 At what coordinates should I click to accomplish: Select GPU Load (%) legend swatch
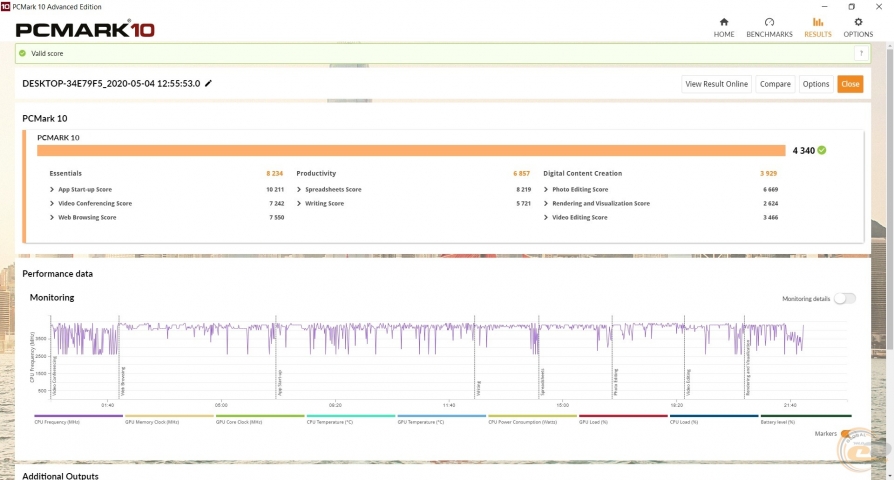pos(623,416)
